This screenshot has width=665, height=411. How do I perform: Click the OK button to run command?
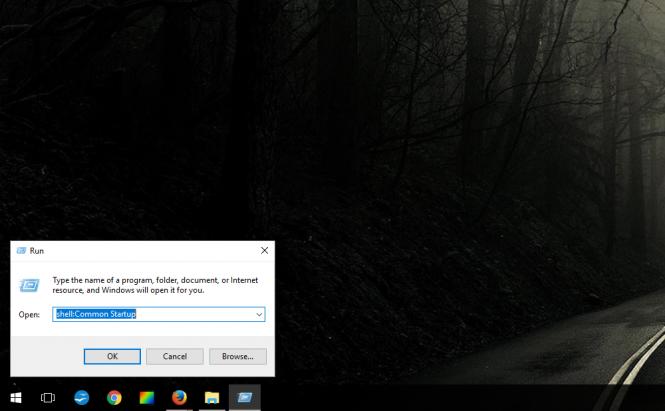(112, 356)
